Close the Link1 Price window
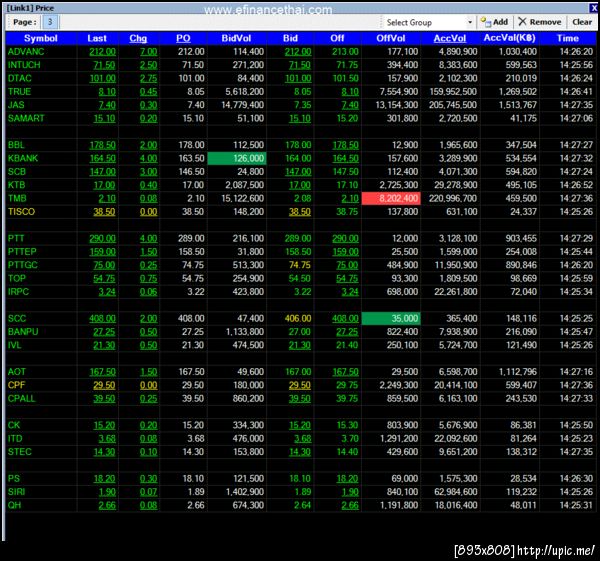Image resolution: width=600 pixels, height=561 pixels. point(593,8)
